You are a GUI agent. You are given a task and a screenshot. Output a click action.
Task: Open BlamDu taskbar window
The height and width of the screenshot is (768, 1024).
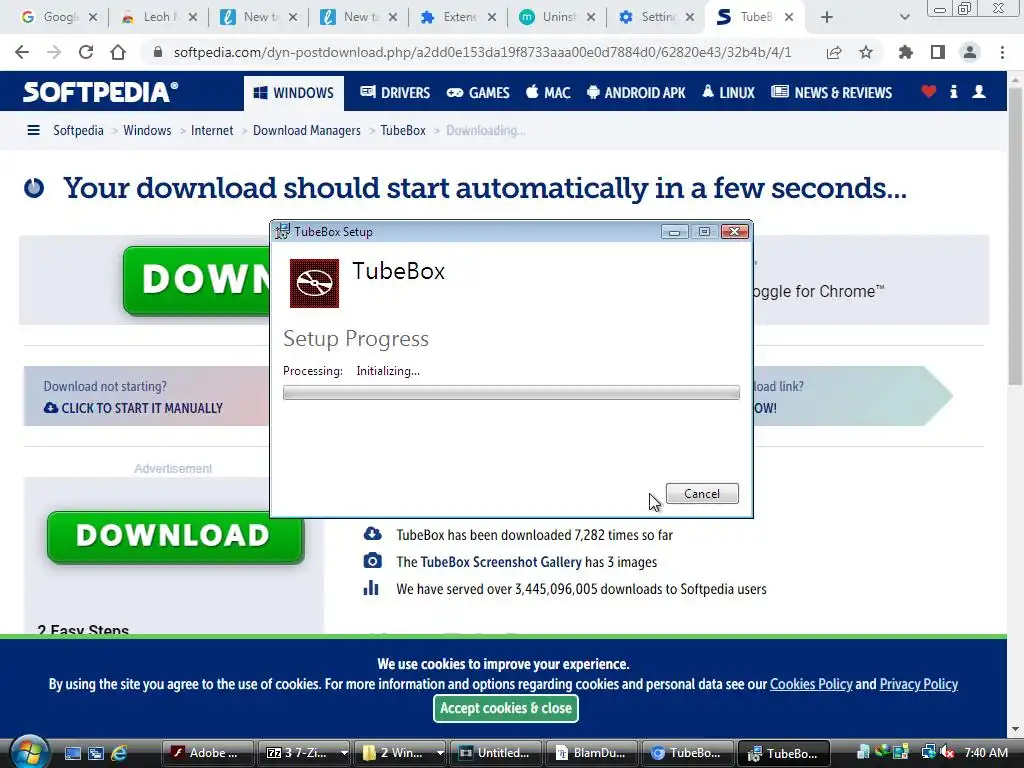(x=593, y=753)
